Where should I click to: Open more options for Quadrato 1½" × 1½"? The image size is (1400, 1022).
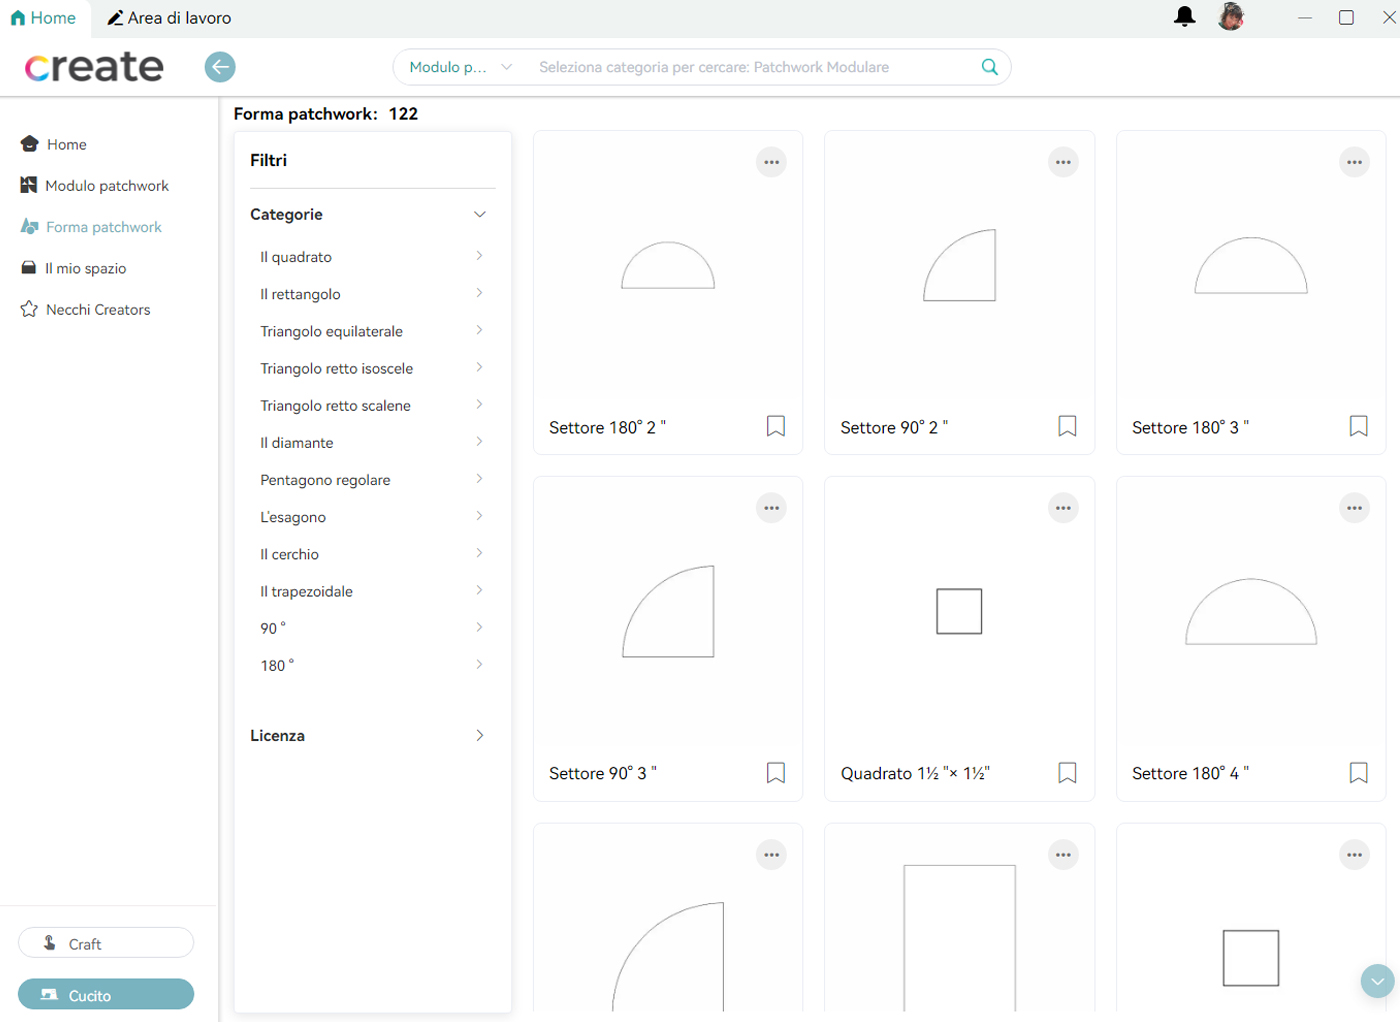coord(1062,509)
